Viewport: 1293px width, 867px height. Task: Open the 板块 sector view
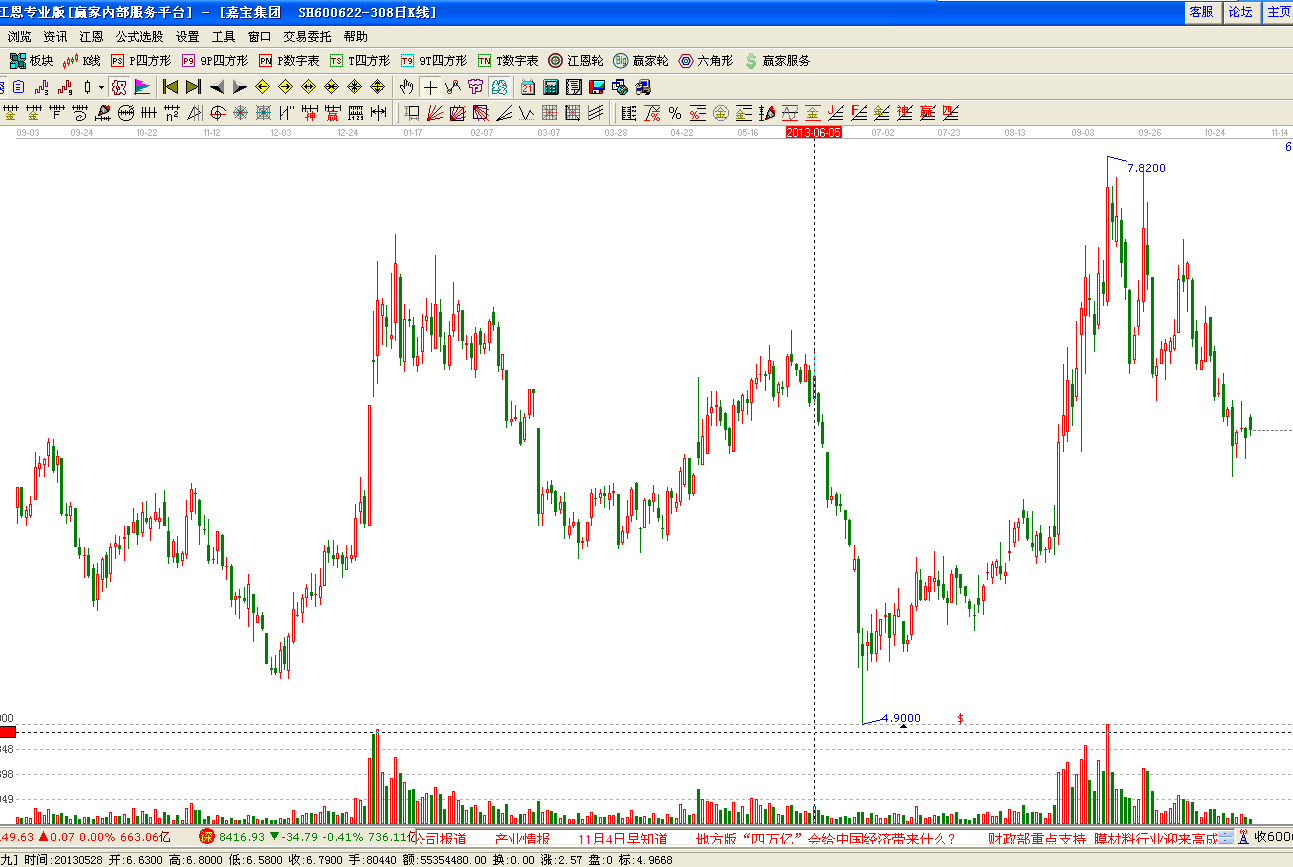tap(30, 61)
